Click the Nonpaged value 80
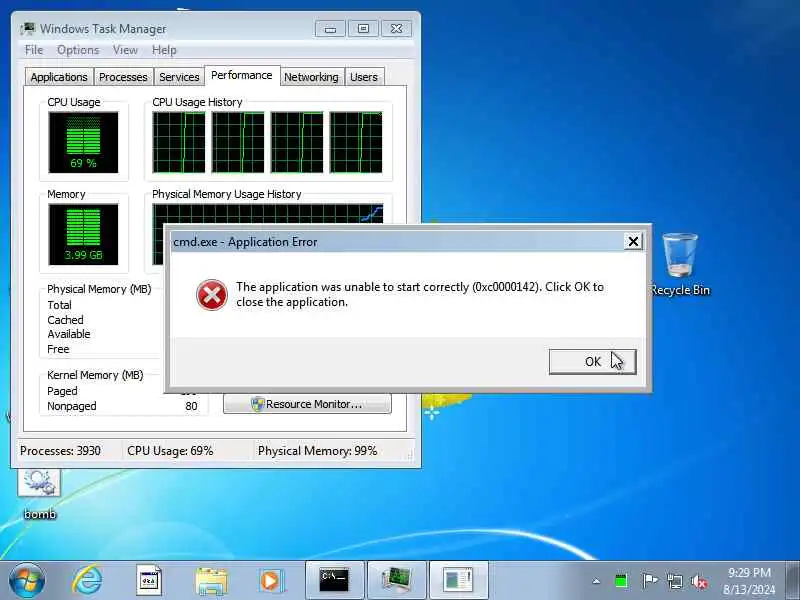Screen dimensions: 800x600 (x=191, y=406)
